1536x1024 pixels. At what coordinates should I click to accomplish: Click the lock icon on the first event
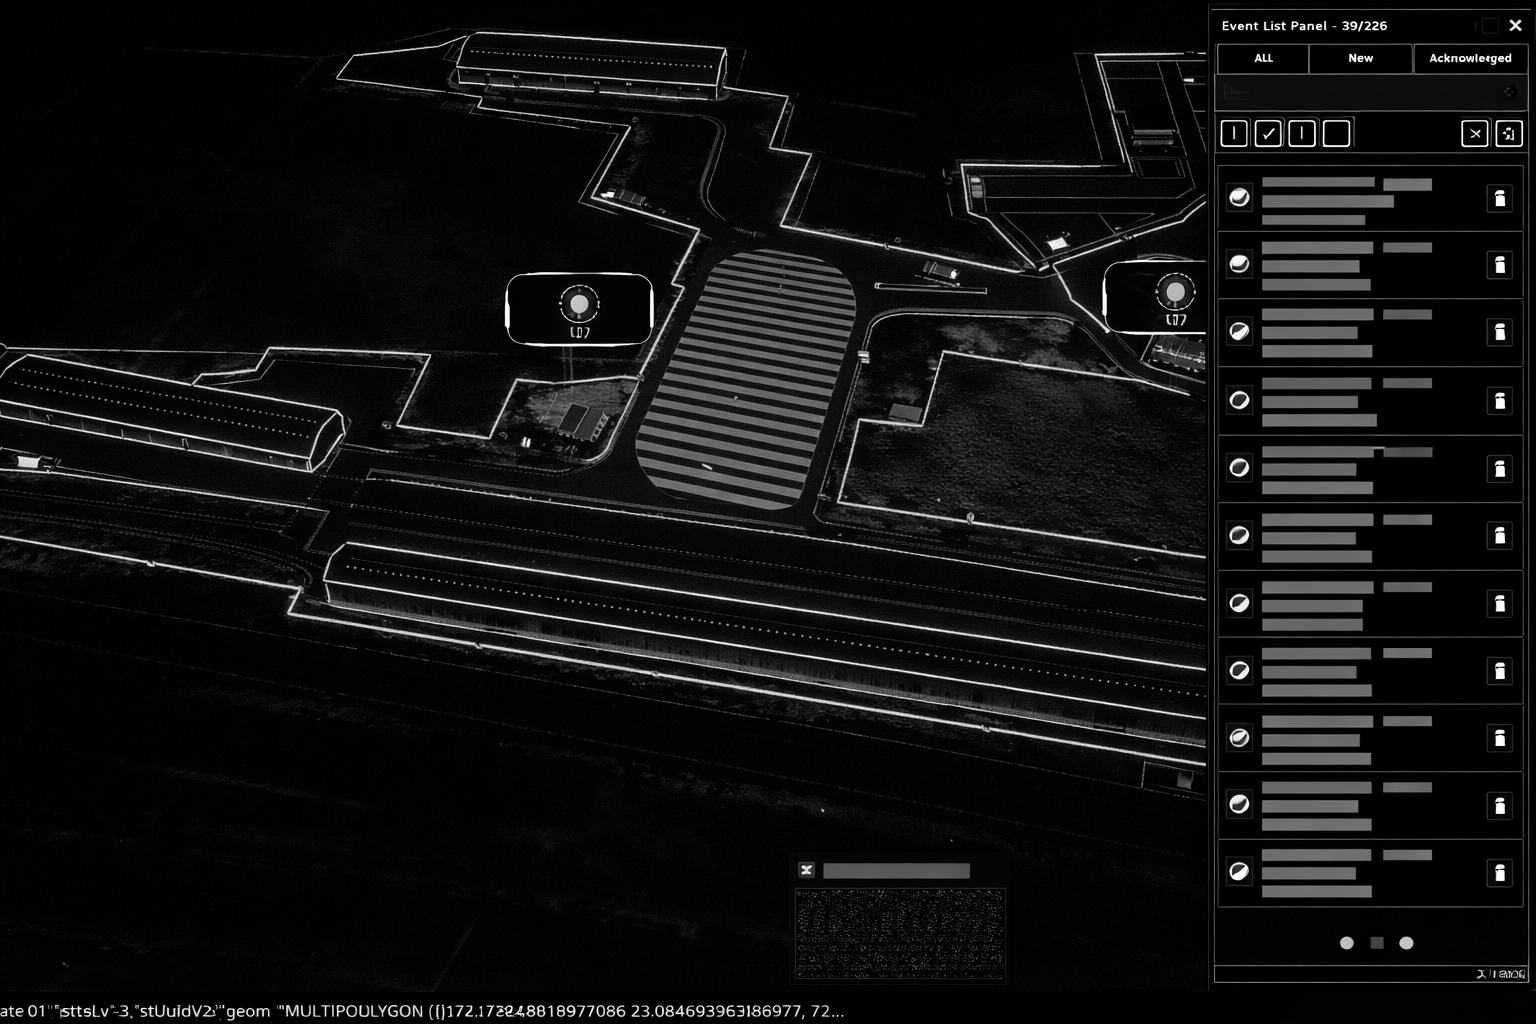coord(1499,198)
